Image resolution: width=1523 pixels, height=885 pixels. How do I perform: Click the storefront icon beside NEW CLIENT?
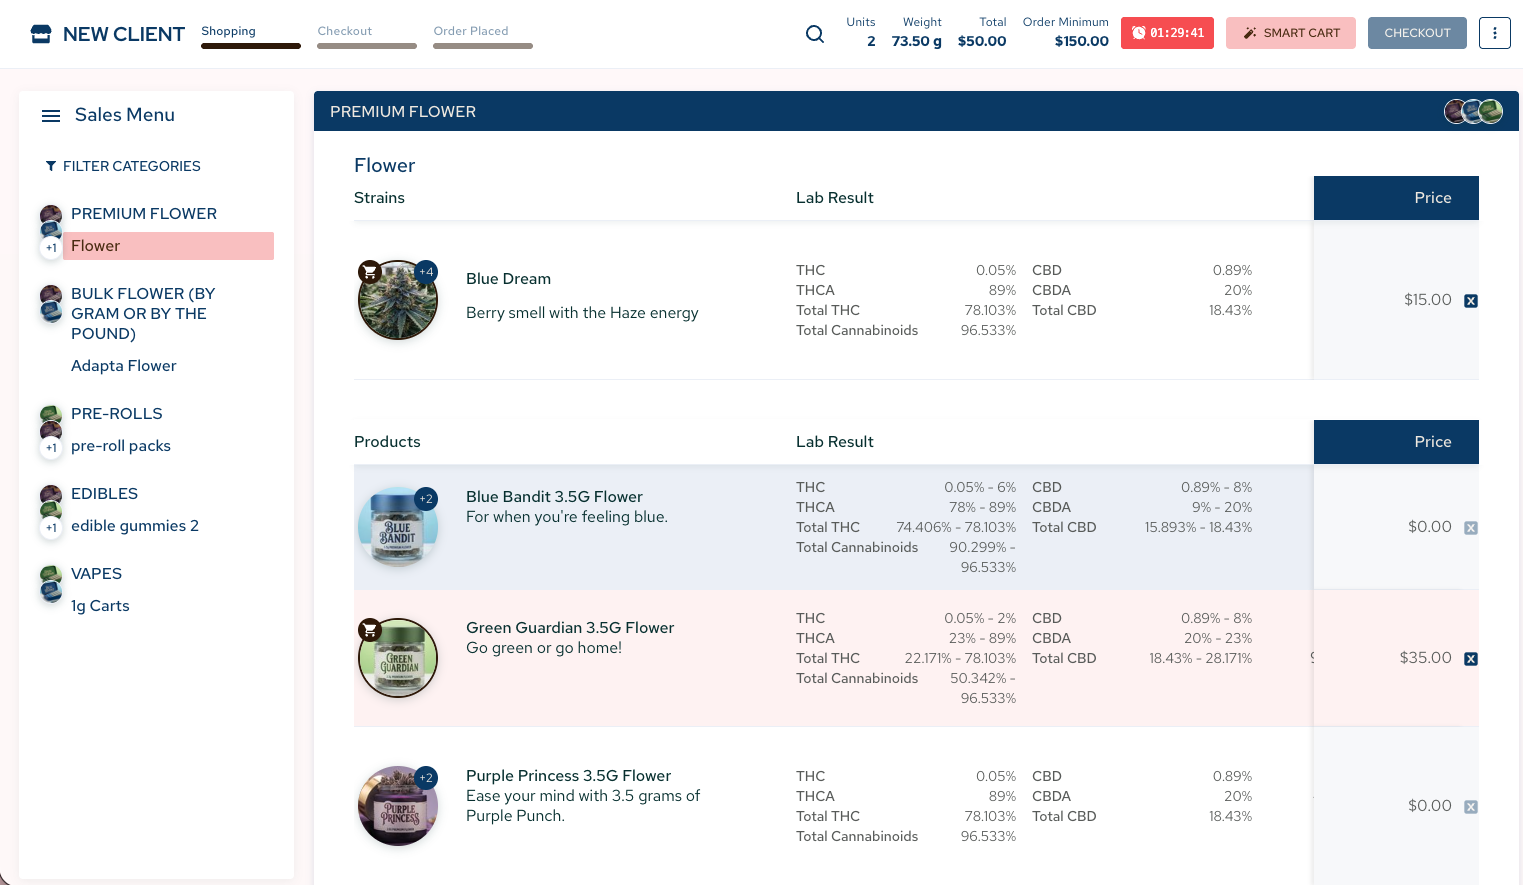click(41, 34)
